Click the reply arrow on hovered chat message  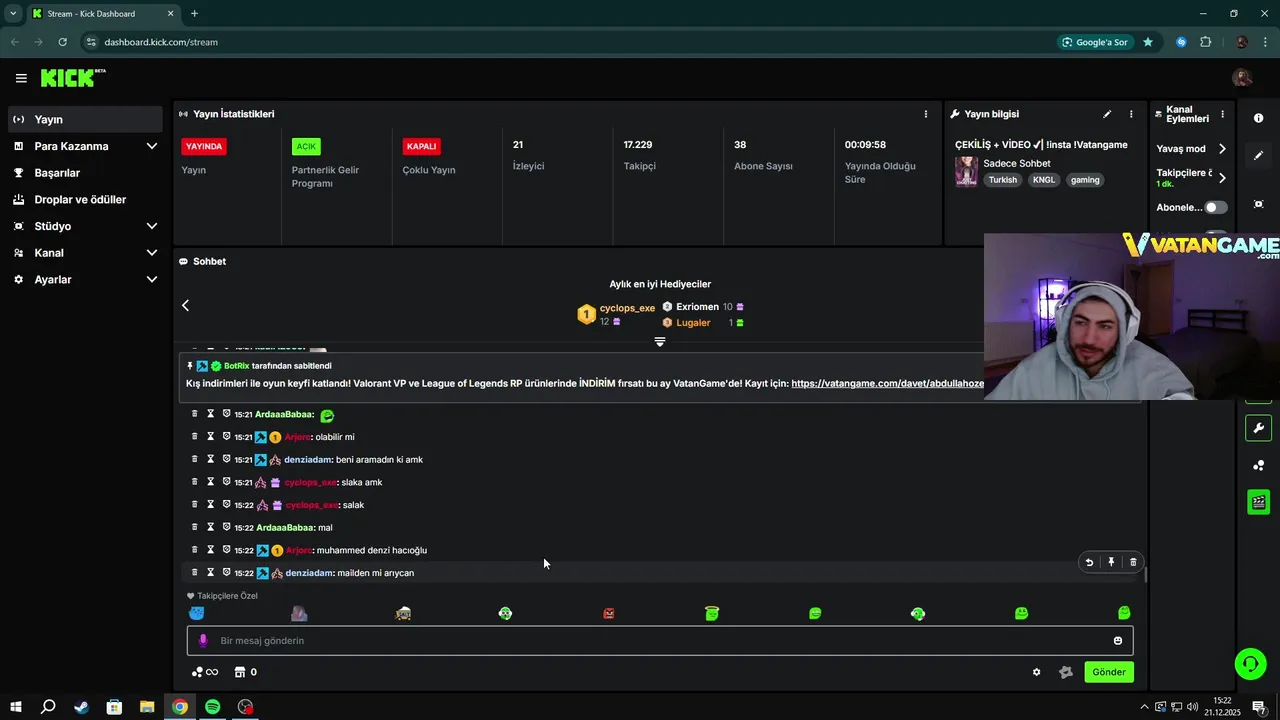click(1089, 562)
